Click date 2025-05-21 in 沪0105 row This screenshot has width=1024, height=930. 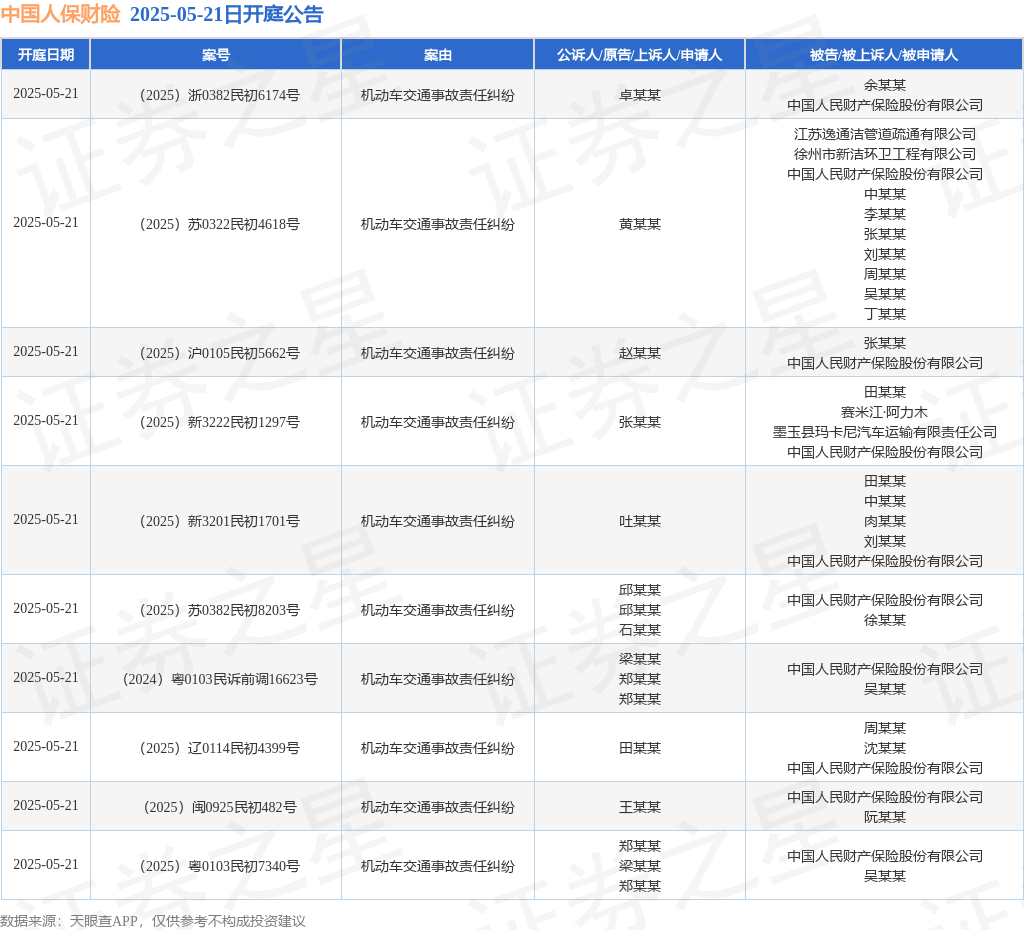46,351
